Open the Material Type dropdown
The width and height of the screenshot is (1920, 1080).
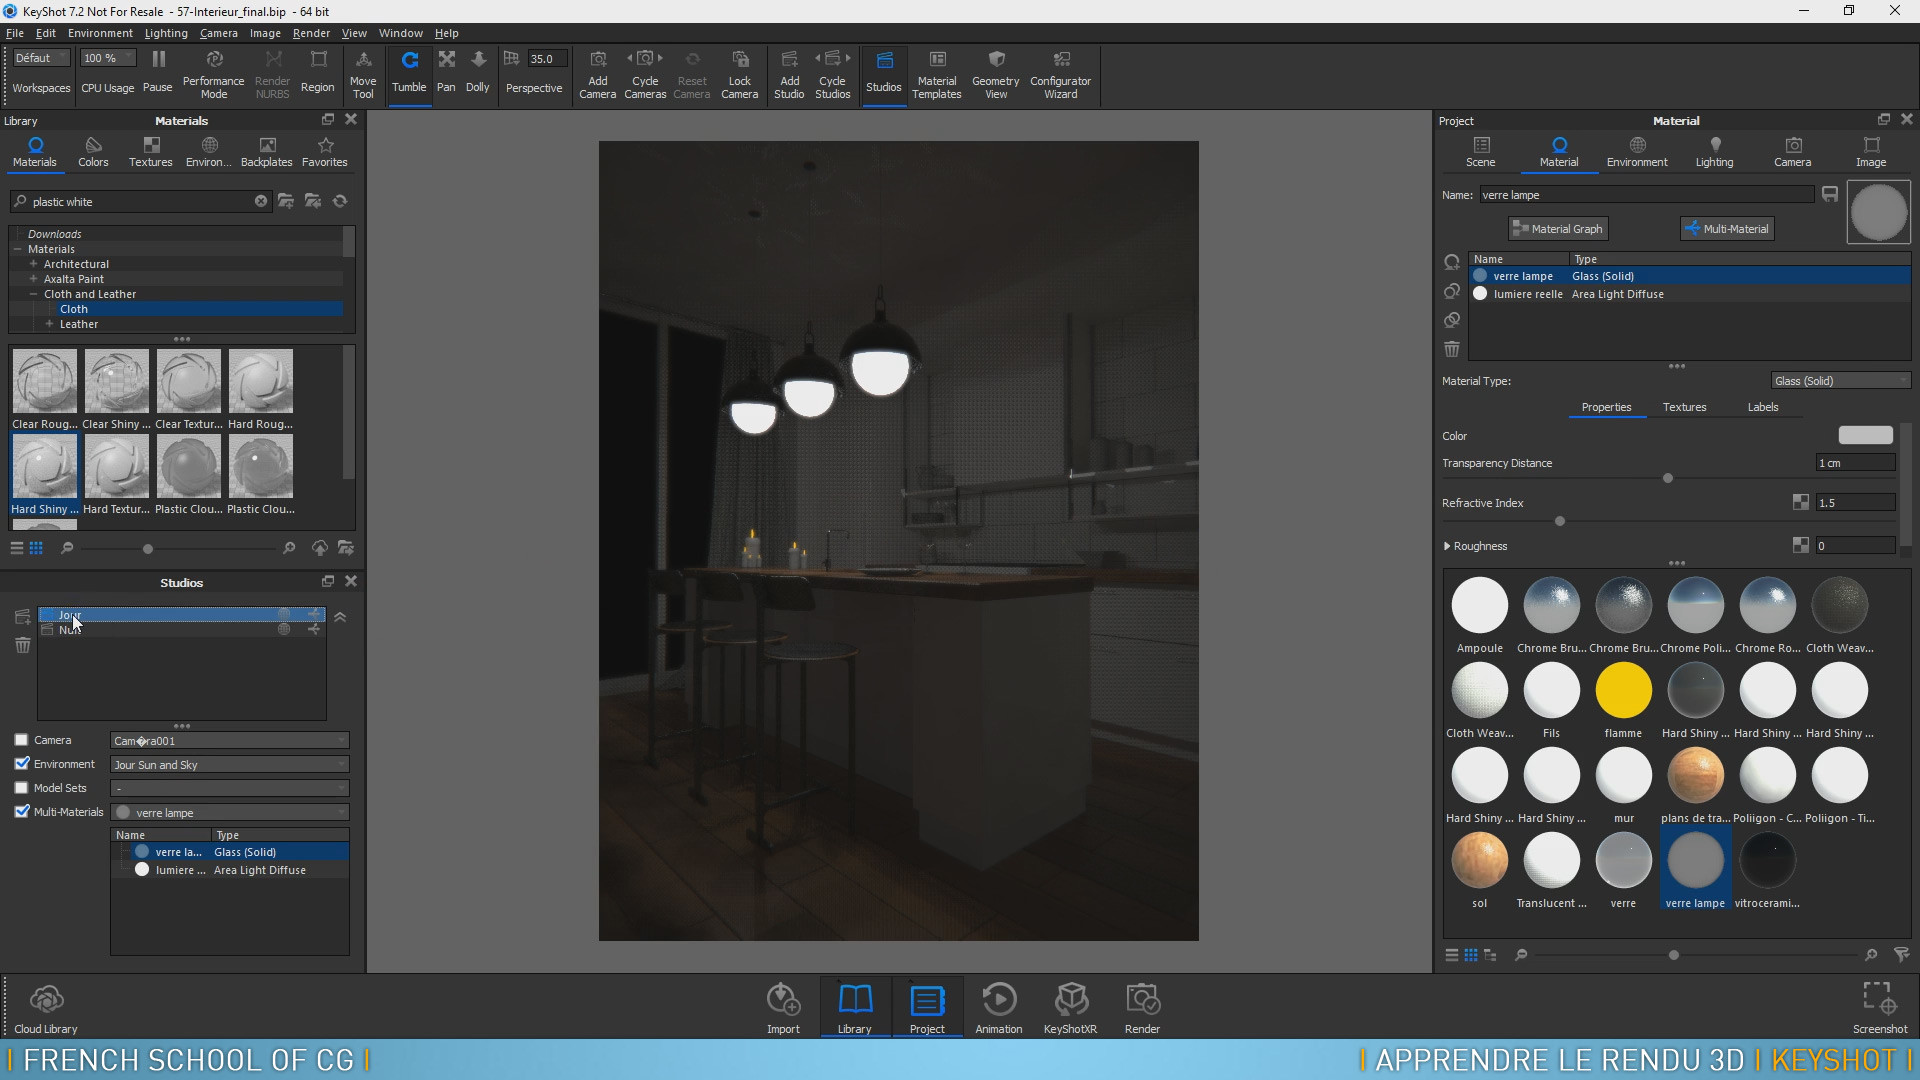point(1839,381)
